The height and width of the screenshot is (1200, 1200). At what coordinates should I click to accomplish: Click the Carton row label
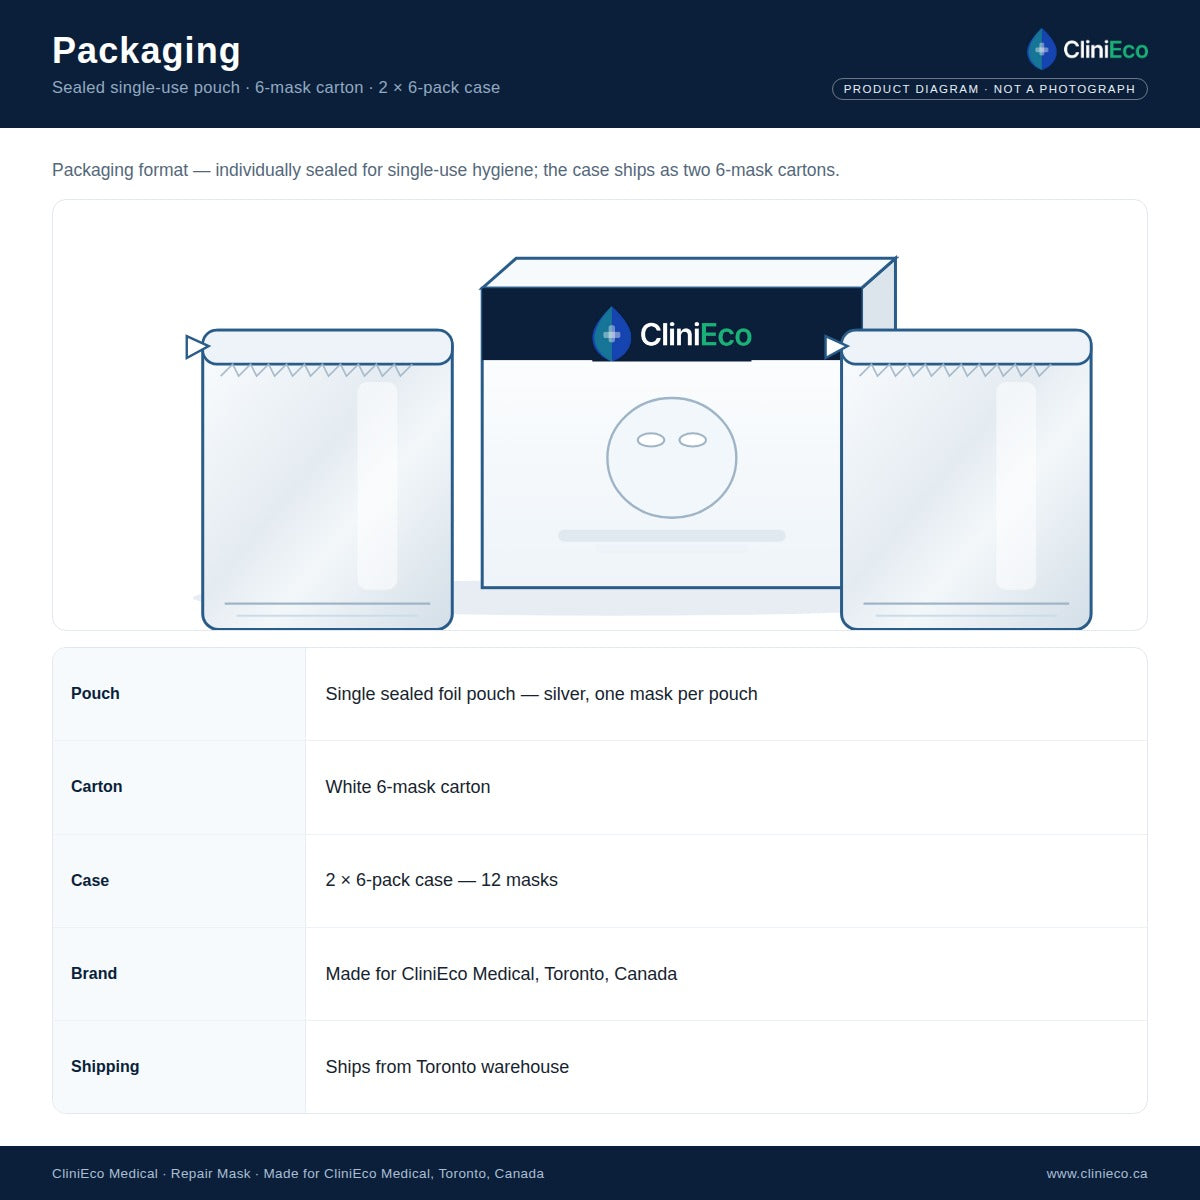pos(97,787)
